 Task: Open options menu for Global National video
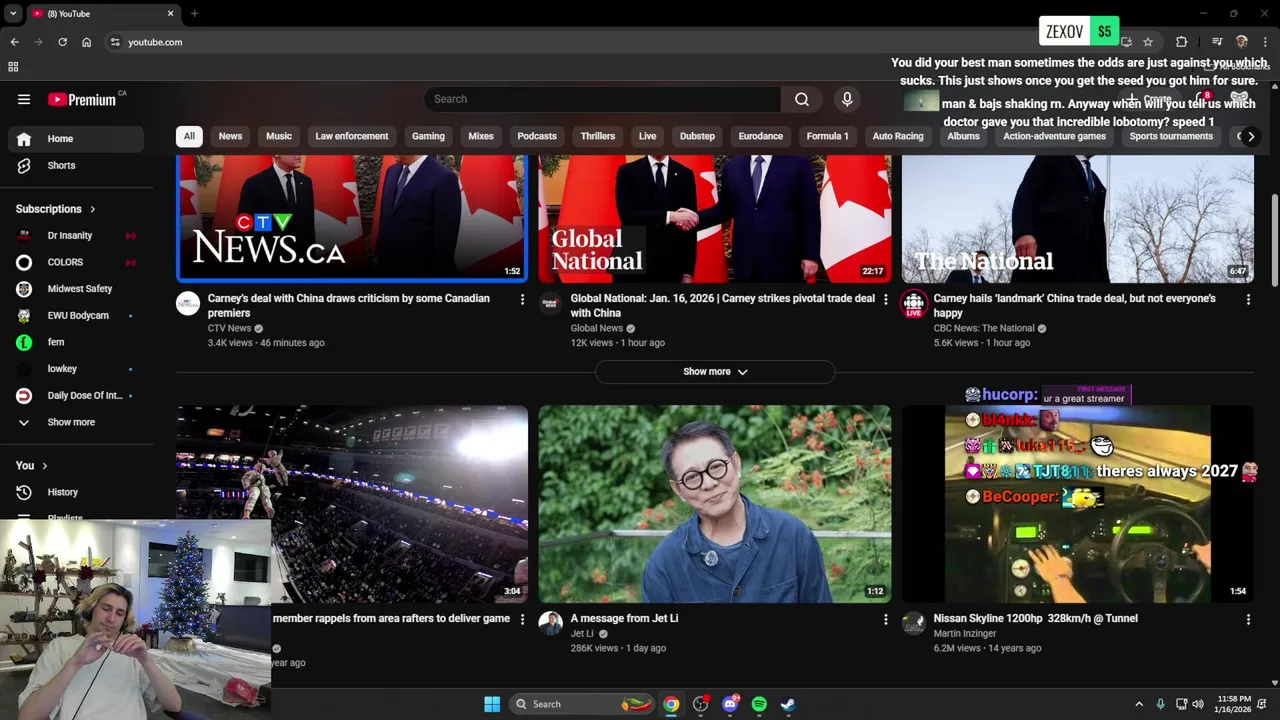coord(885,299)
